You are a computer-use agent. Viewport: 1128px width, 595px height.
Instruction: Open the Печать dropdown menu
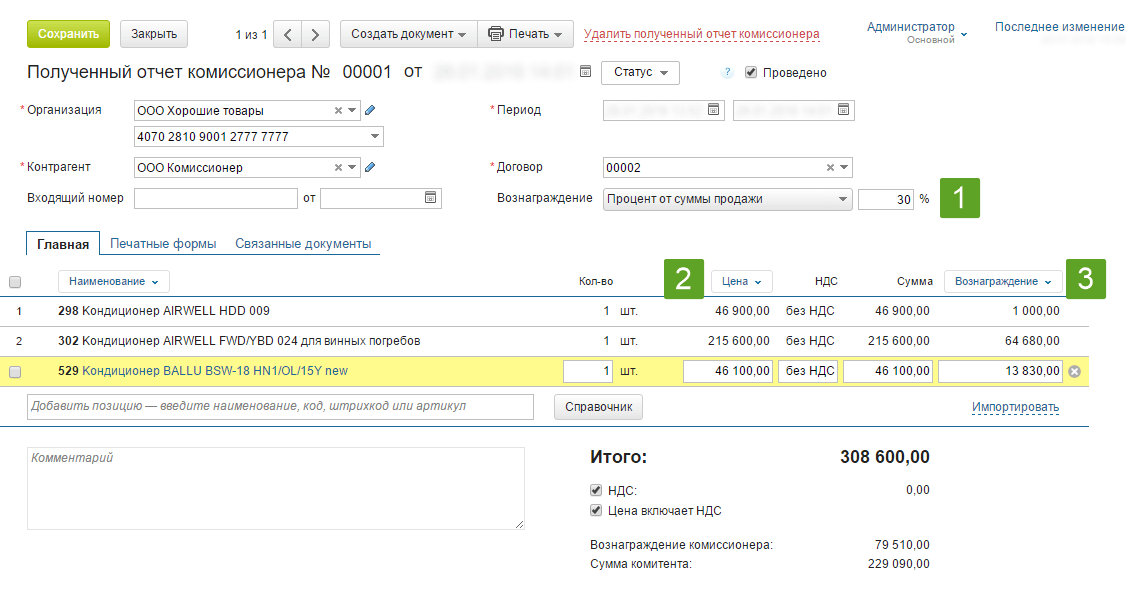[525, 34]
